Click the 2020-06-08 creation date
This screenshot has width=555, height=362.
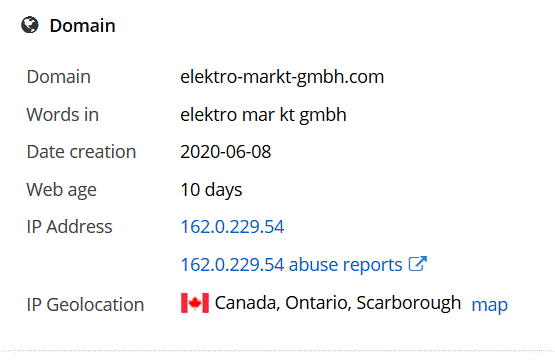coord(225,152)
